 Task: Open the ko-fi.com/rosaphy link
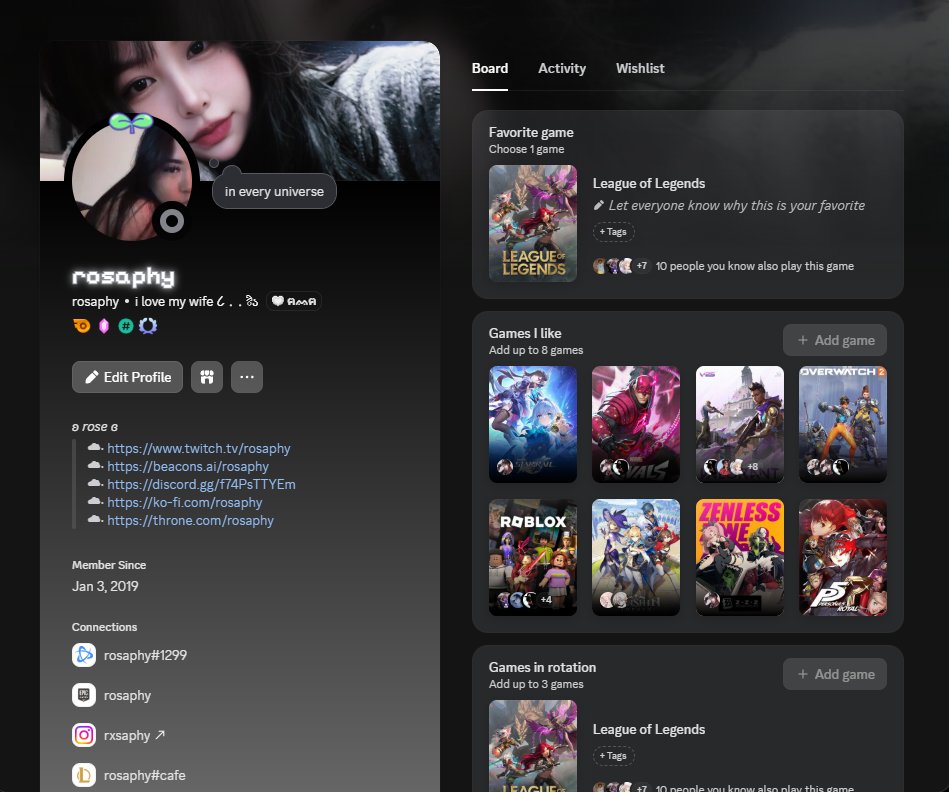pos(185,503)
